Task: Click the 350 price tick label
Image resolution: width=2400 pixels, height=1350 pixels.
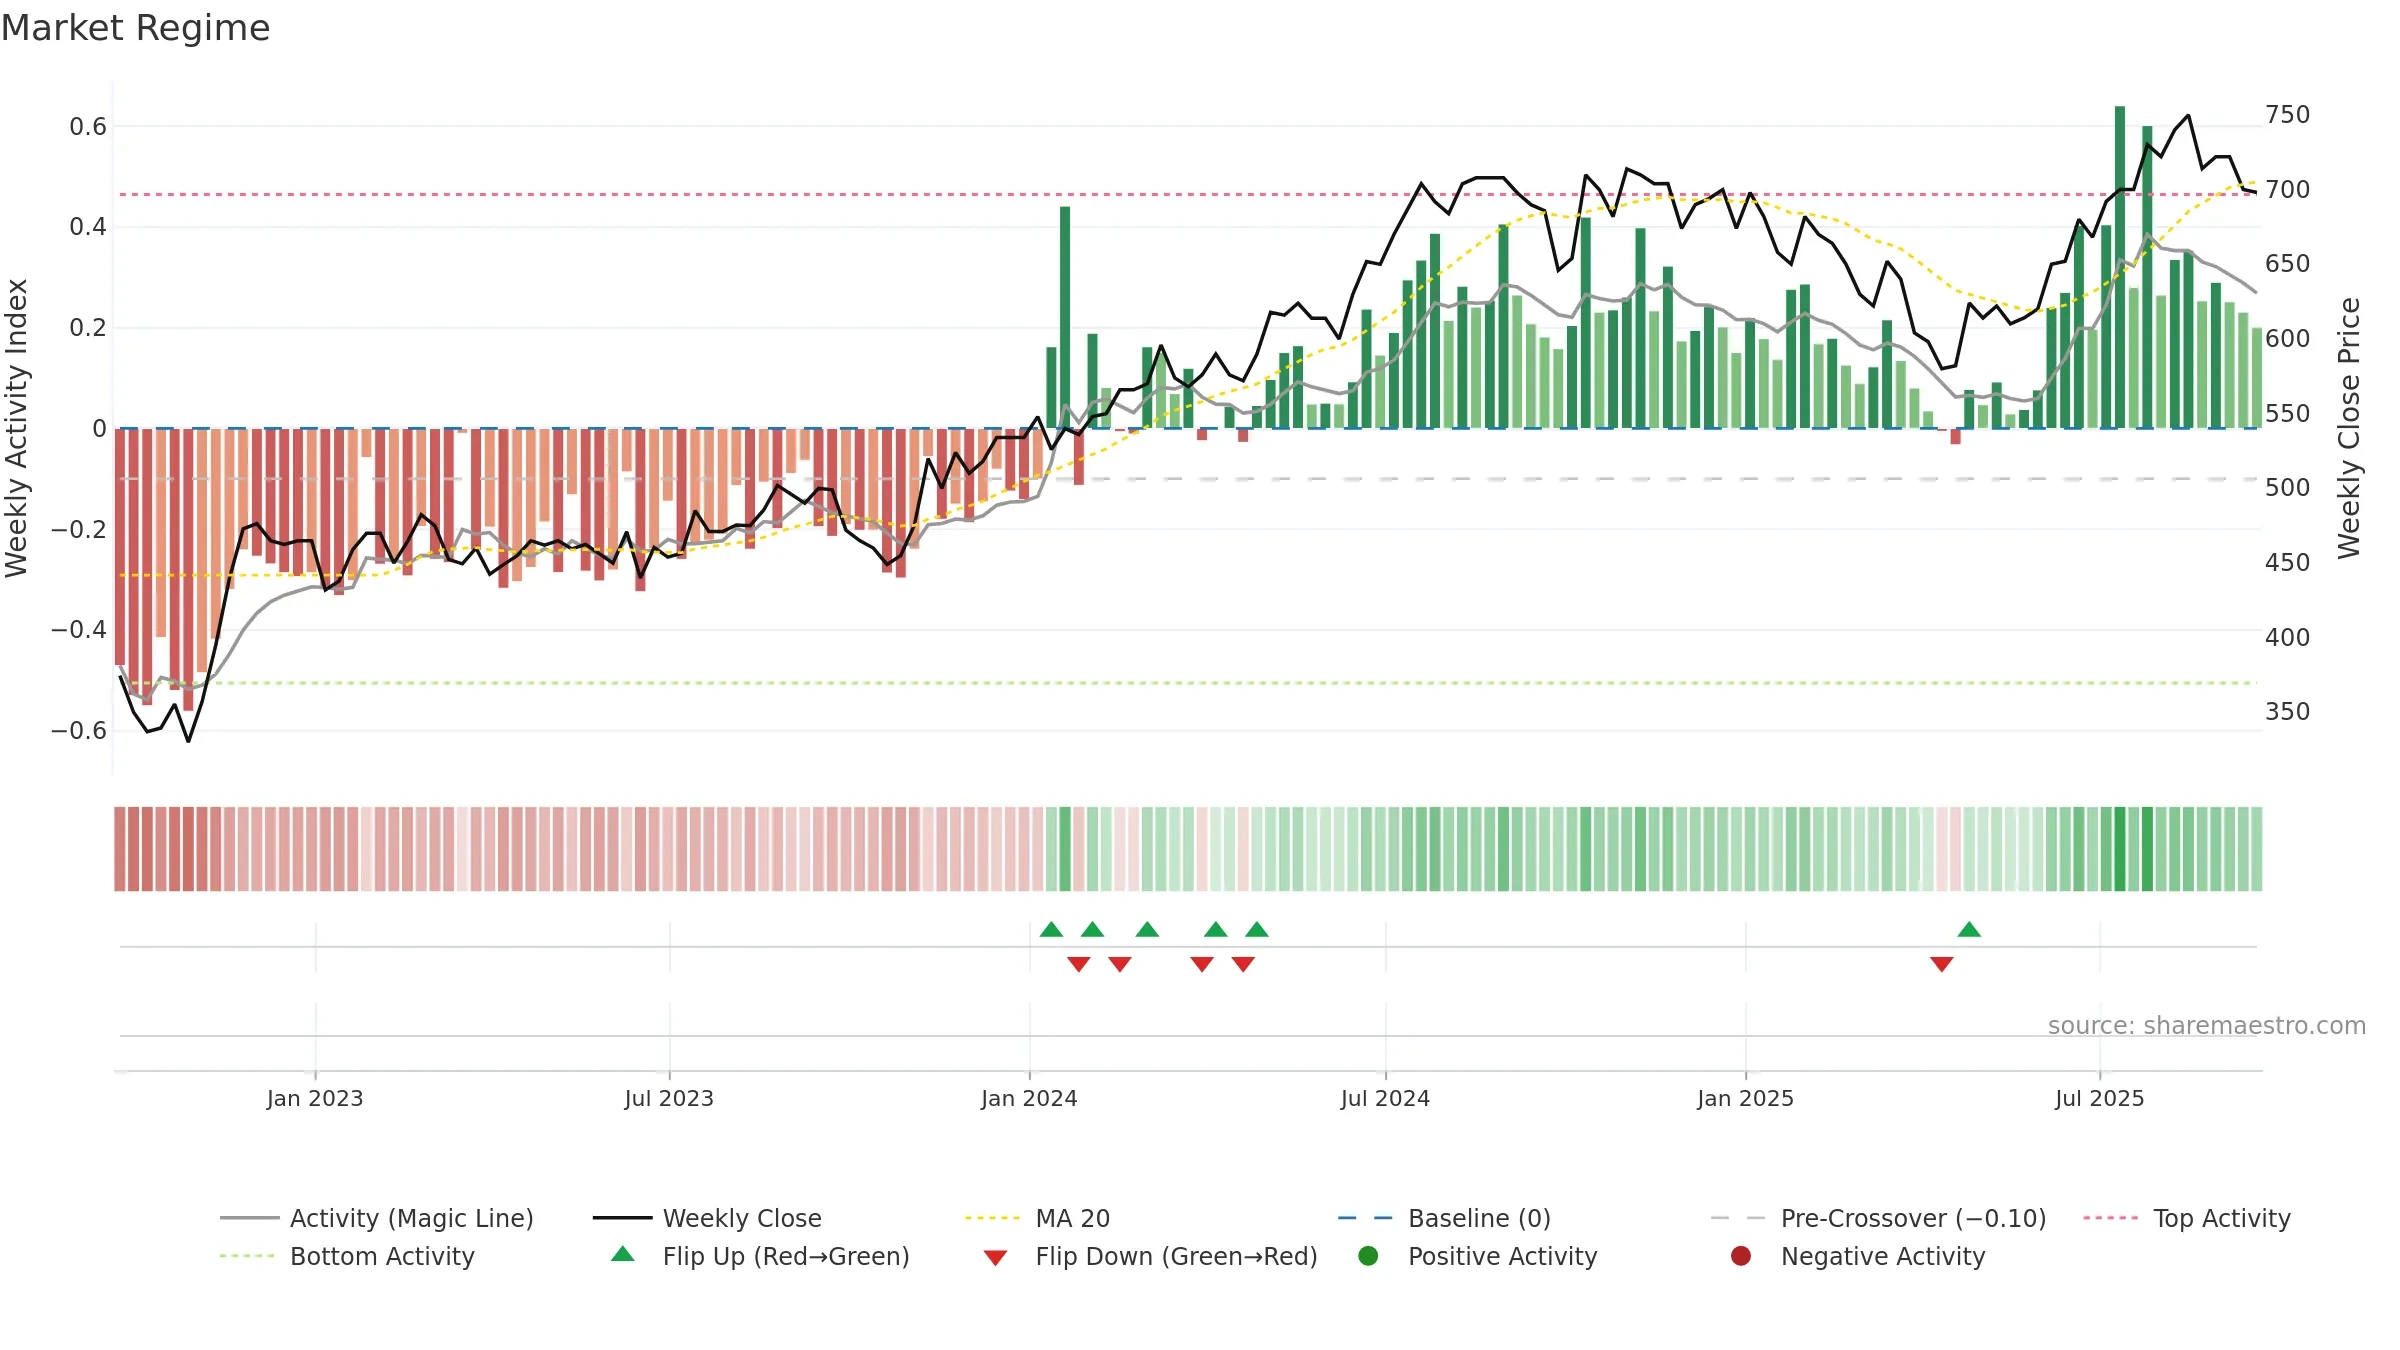Action: tap(2288, 712)
